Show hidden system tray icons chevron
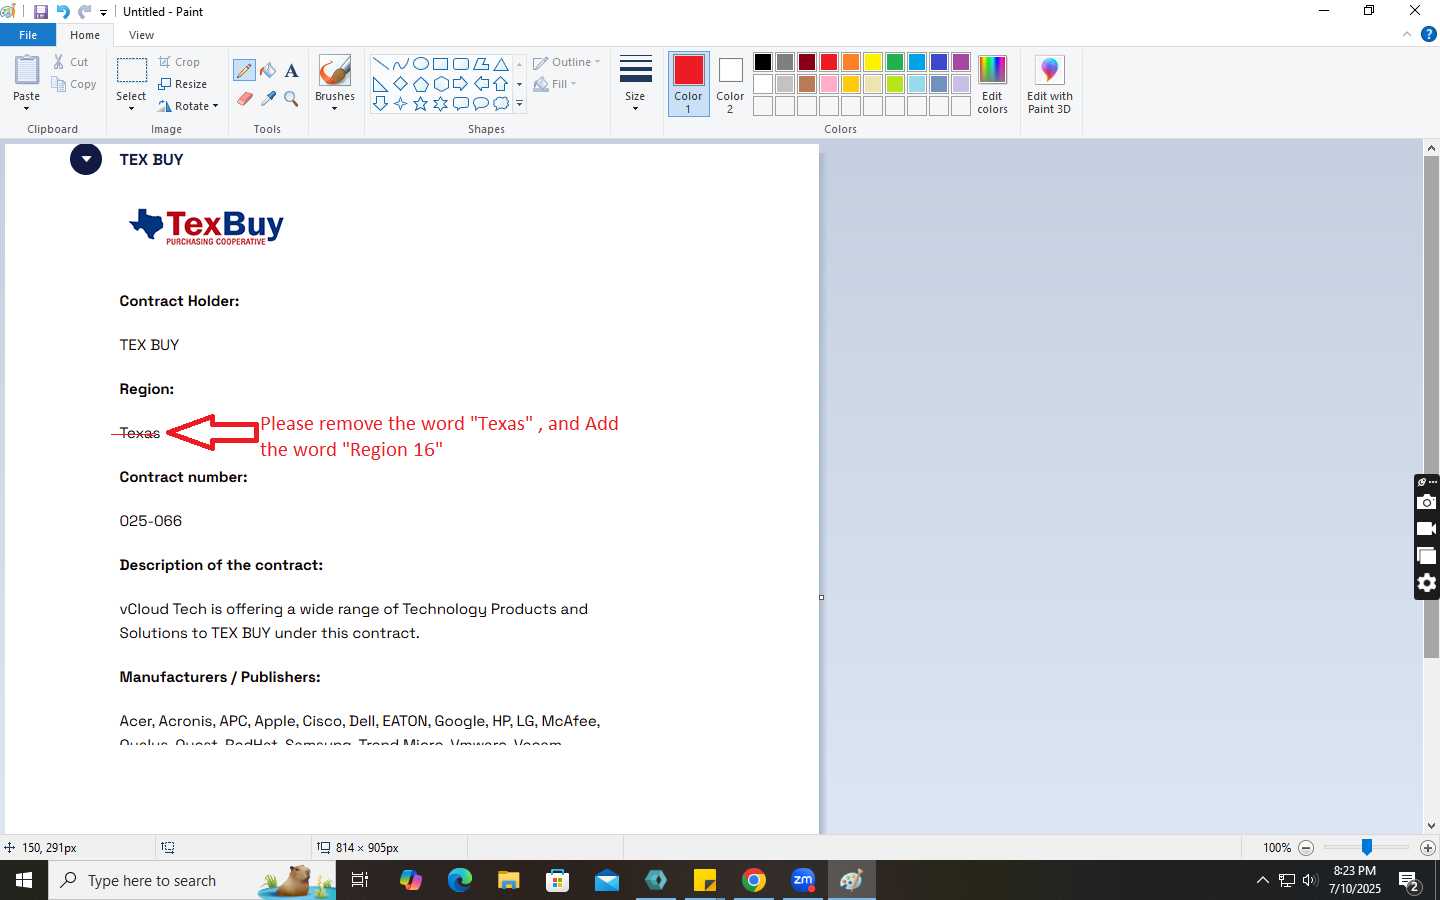 point(1262,881)
